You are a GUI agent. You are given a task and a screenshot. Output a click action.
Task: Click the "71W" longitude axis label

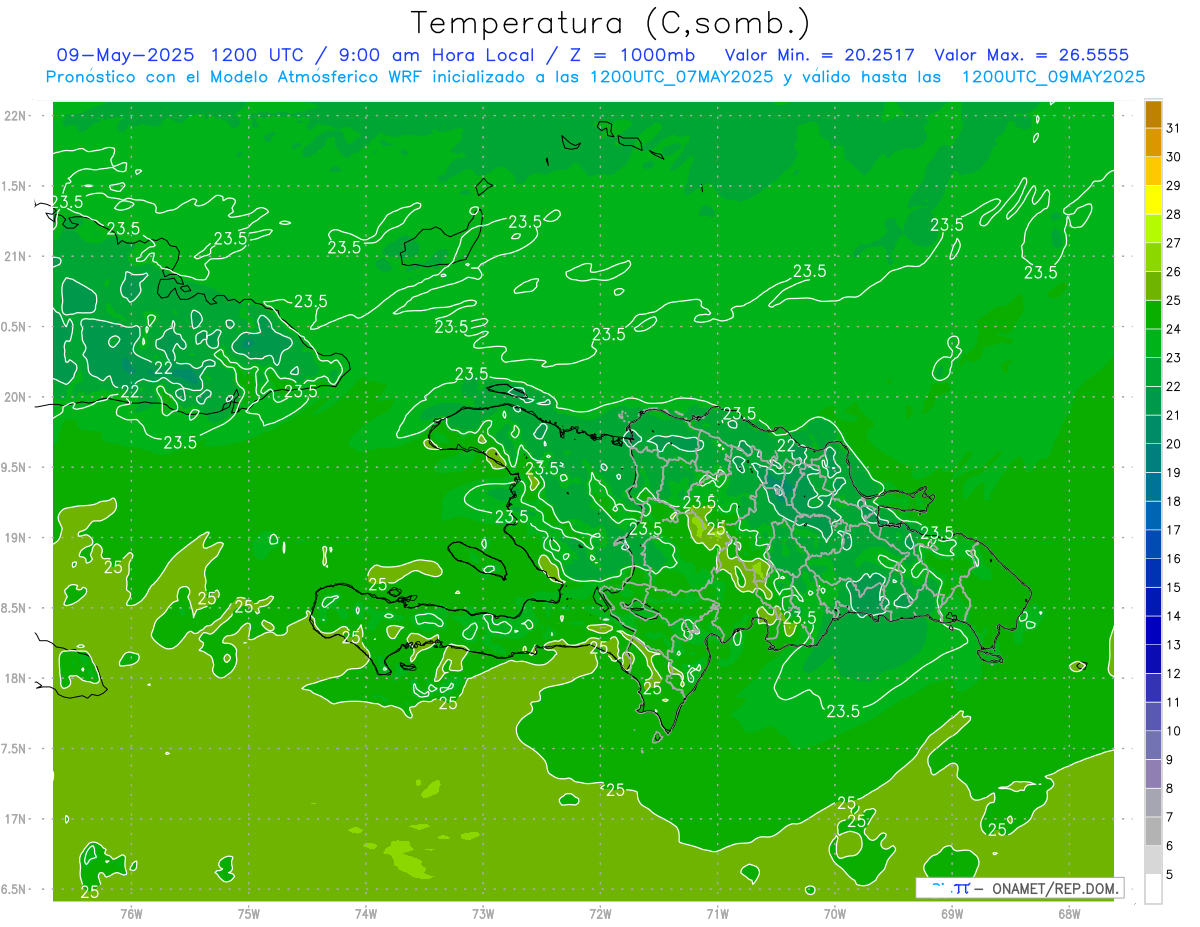[x=717, y=913]
